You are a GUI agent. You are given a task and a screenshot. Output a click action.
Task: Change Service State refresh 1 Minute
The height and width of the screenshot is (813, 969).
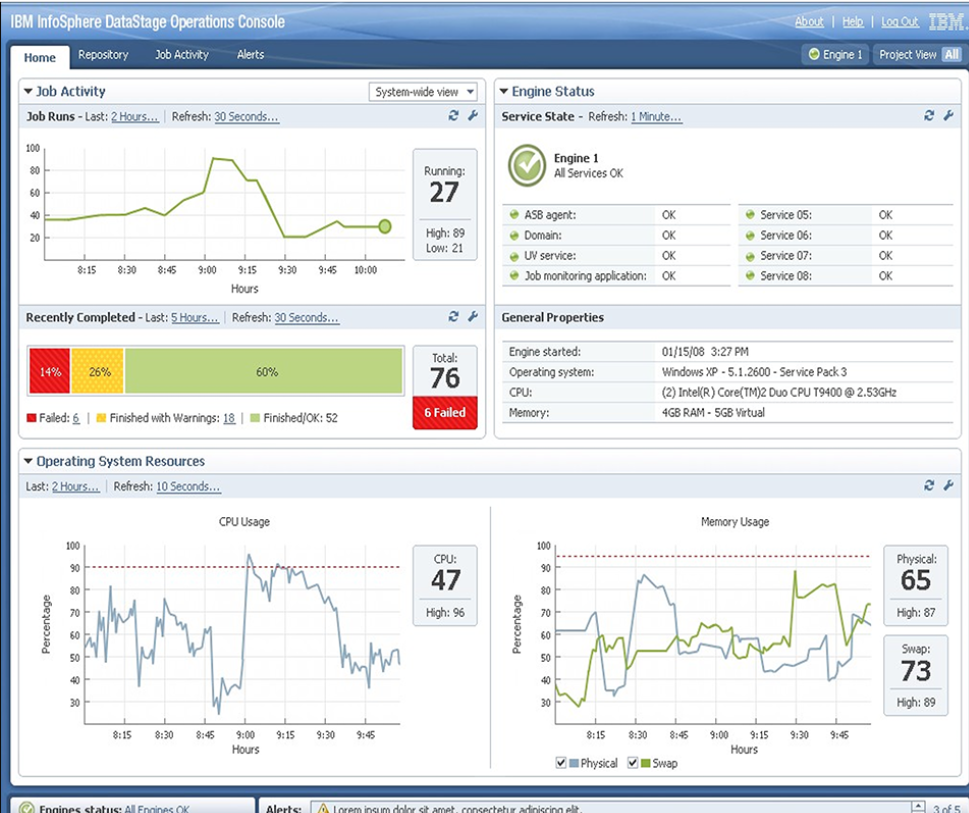click(x=656, y=116)
